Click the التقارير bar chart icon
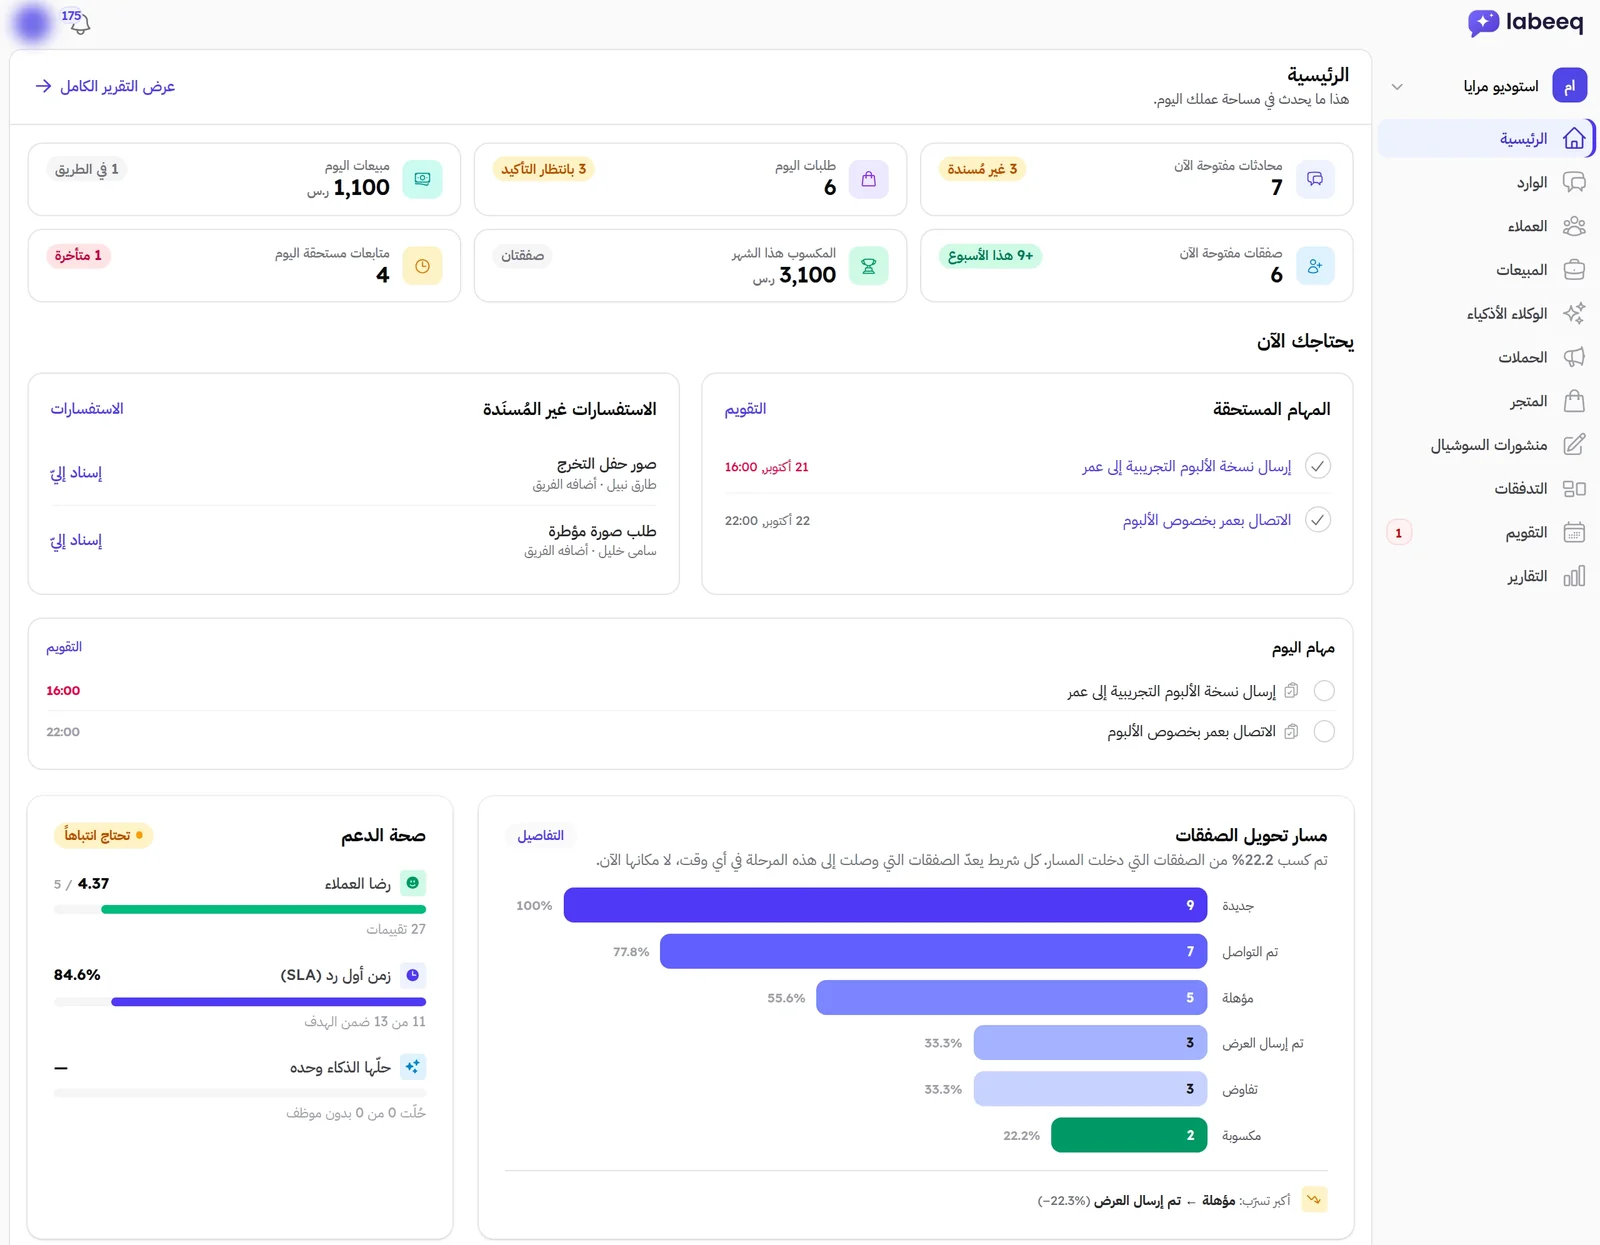Viewport: 1600px width, 1245px height. (x=1574, y=576)
